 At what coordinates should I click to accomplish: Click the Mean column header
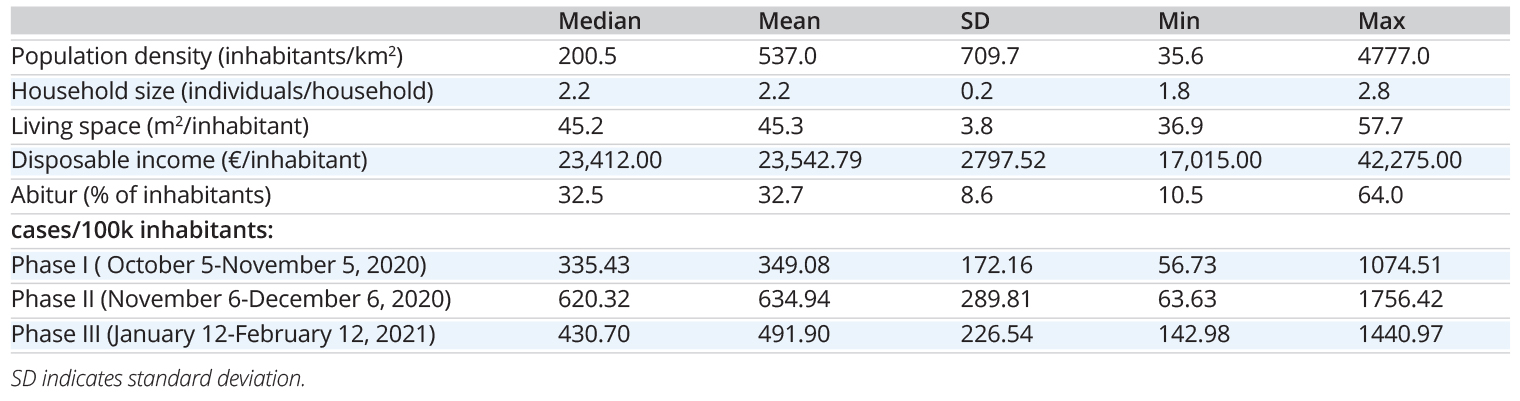click(x=789, y=21)
